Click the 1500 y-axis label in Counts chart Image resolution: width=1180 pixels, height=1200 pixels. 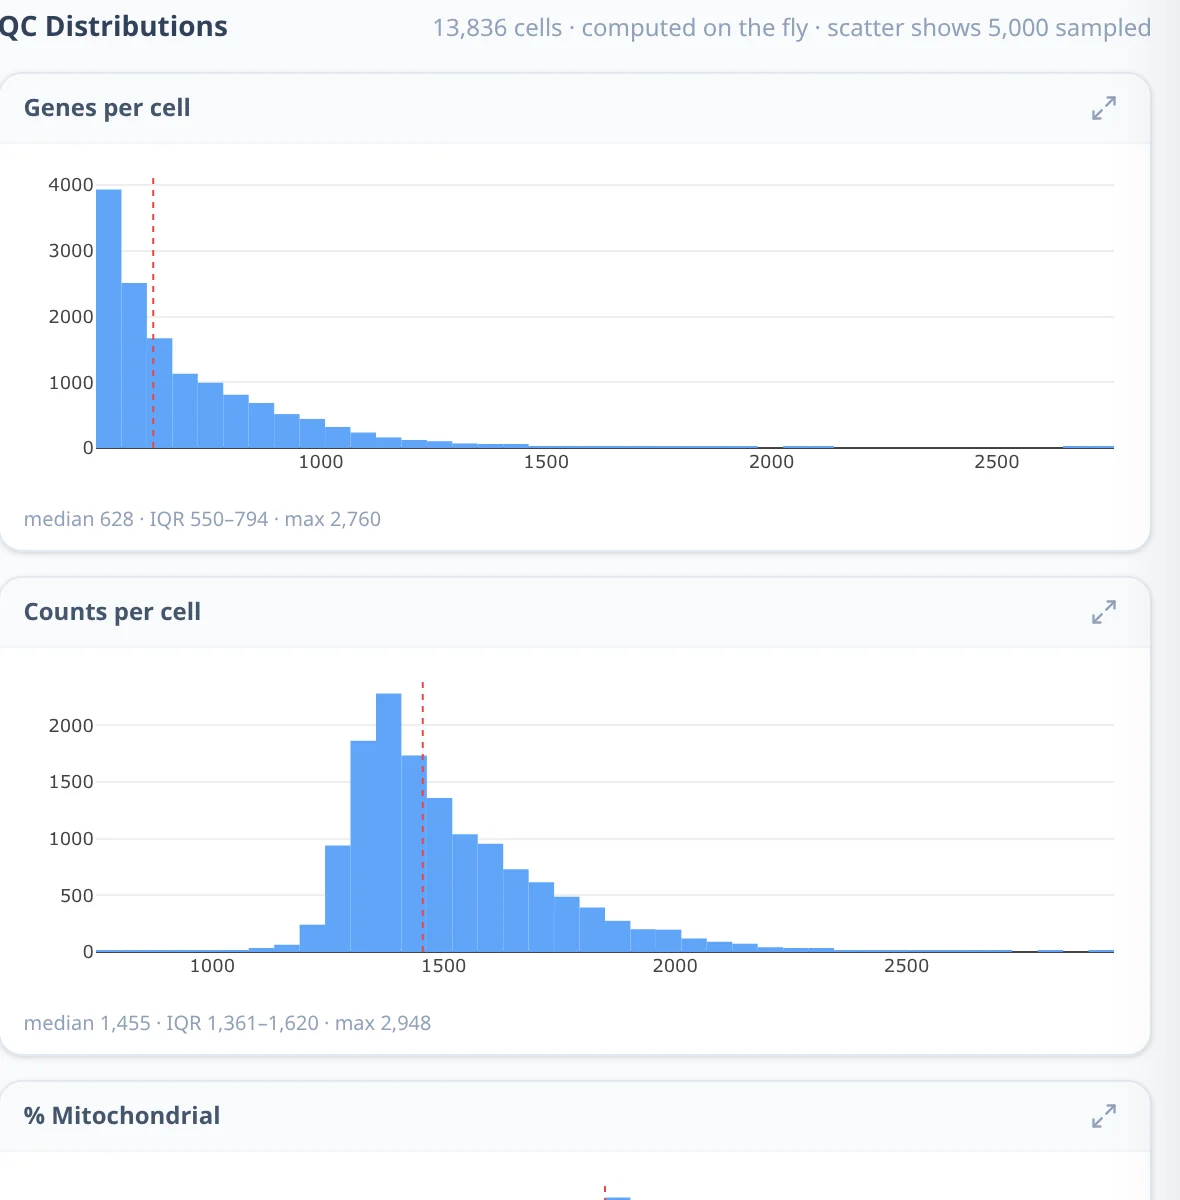click(70, 782)
